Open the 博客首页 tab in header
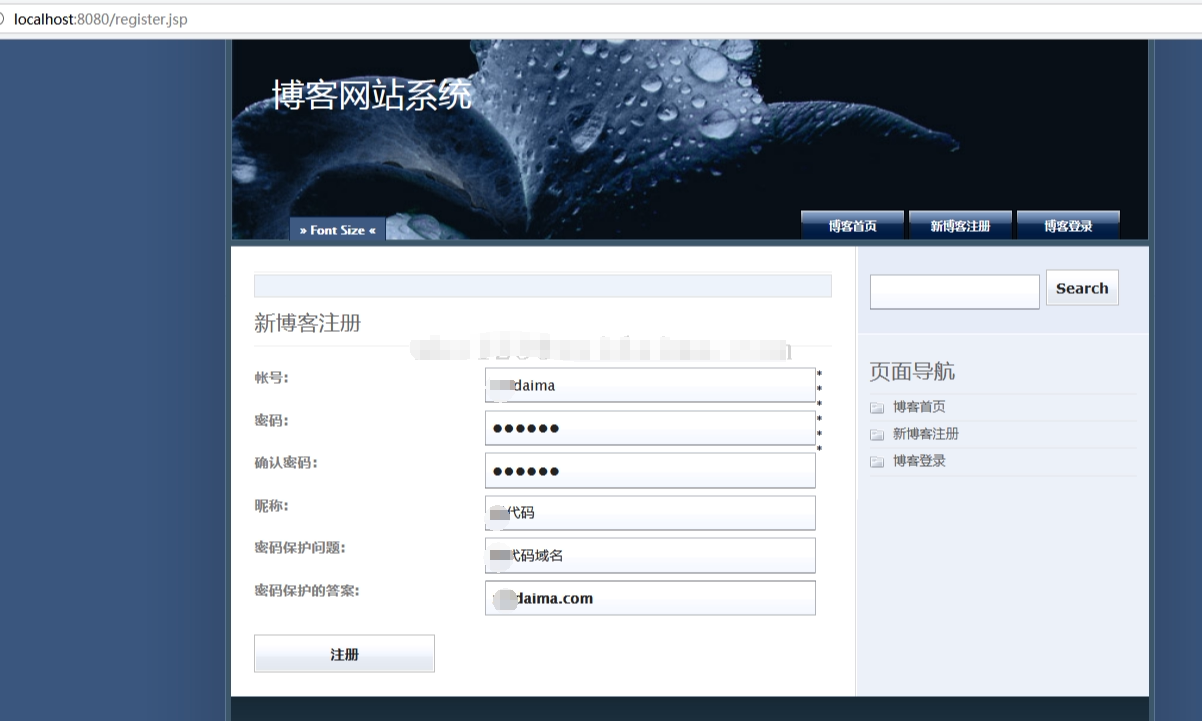The image size is (1202, 721). tap(853, 225)
